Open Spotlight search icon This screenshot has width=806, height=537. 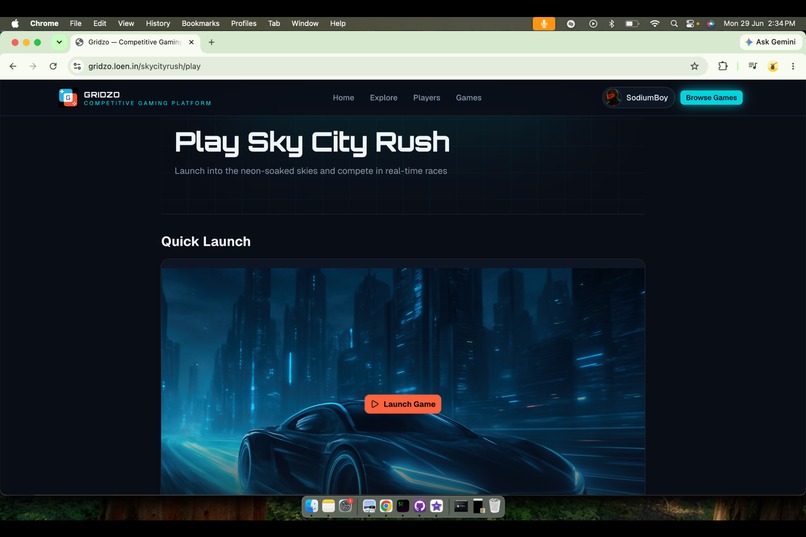(674, 24)
